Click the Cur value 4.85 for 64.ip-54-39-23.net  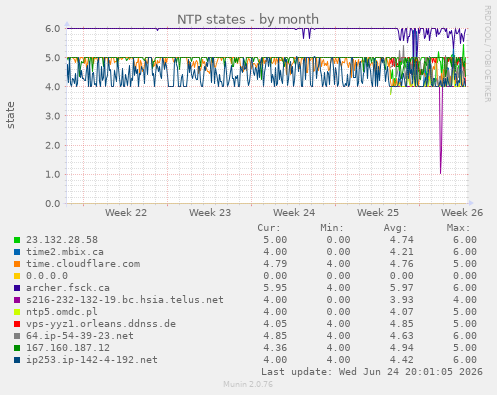(x=275, y=336)
